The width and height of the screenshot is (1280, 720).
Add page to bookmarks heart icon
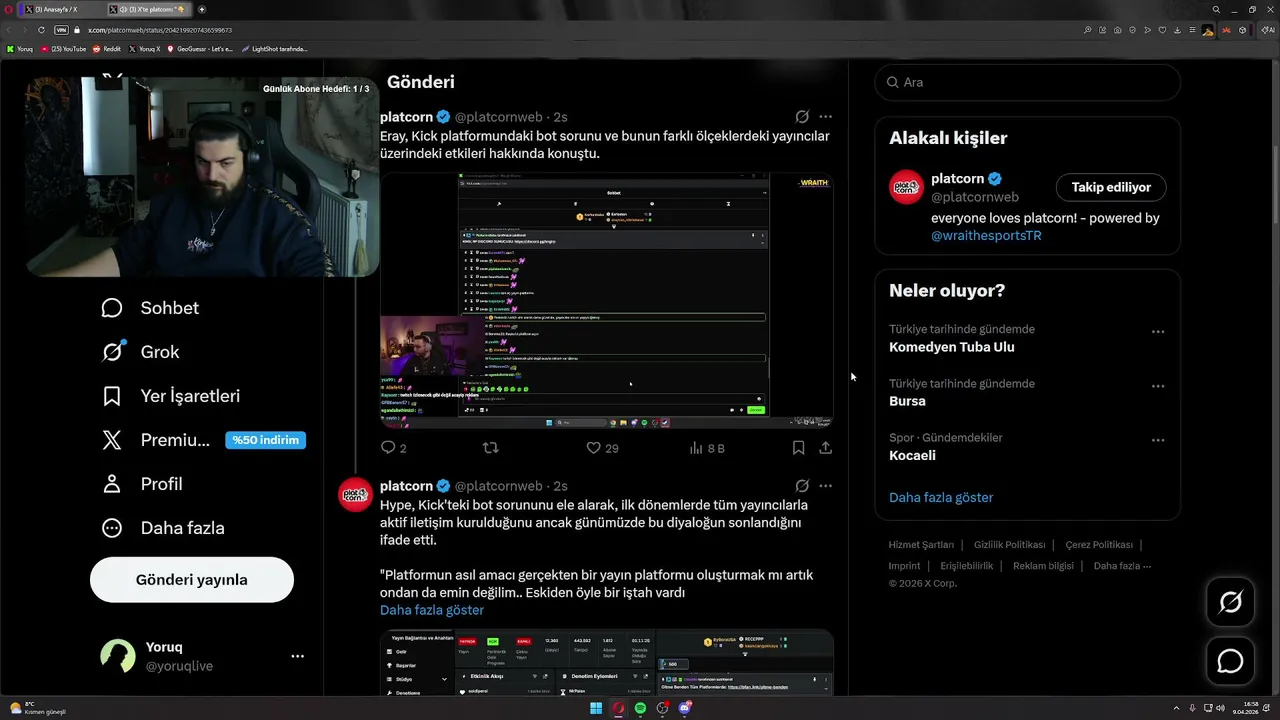click(x=1162, y=30)
